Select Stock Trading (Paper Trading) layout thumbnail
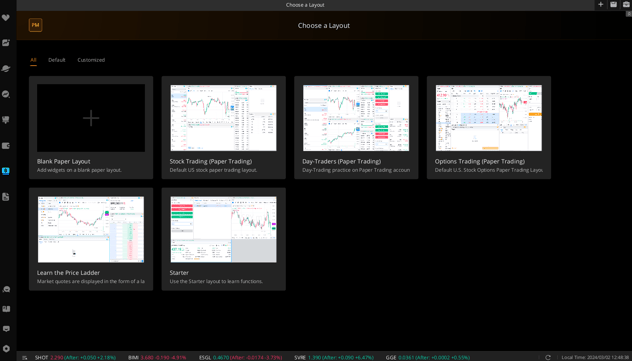The width and height of the screenshot is (632, 361). (224, 118)
